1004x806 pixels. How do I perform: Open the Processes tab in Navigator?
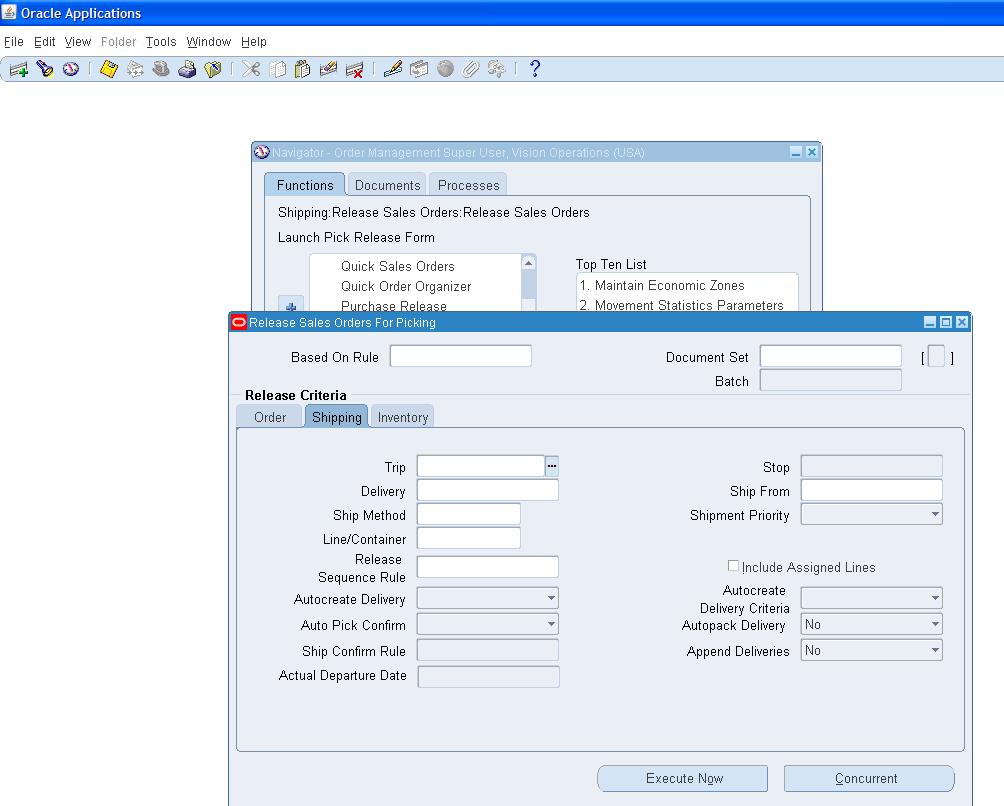pyautogui.click(x=468, y=185)
